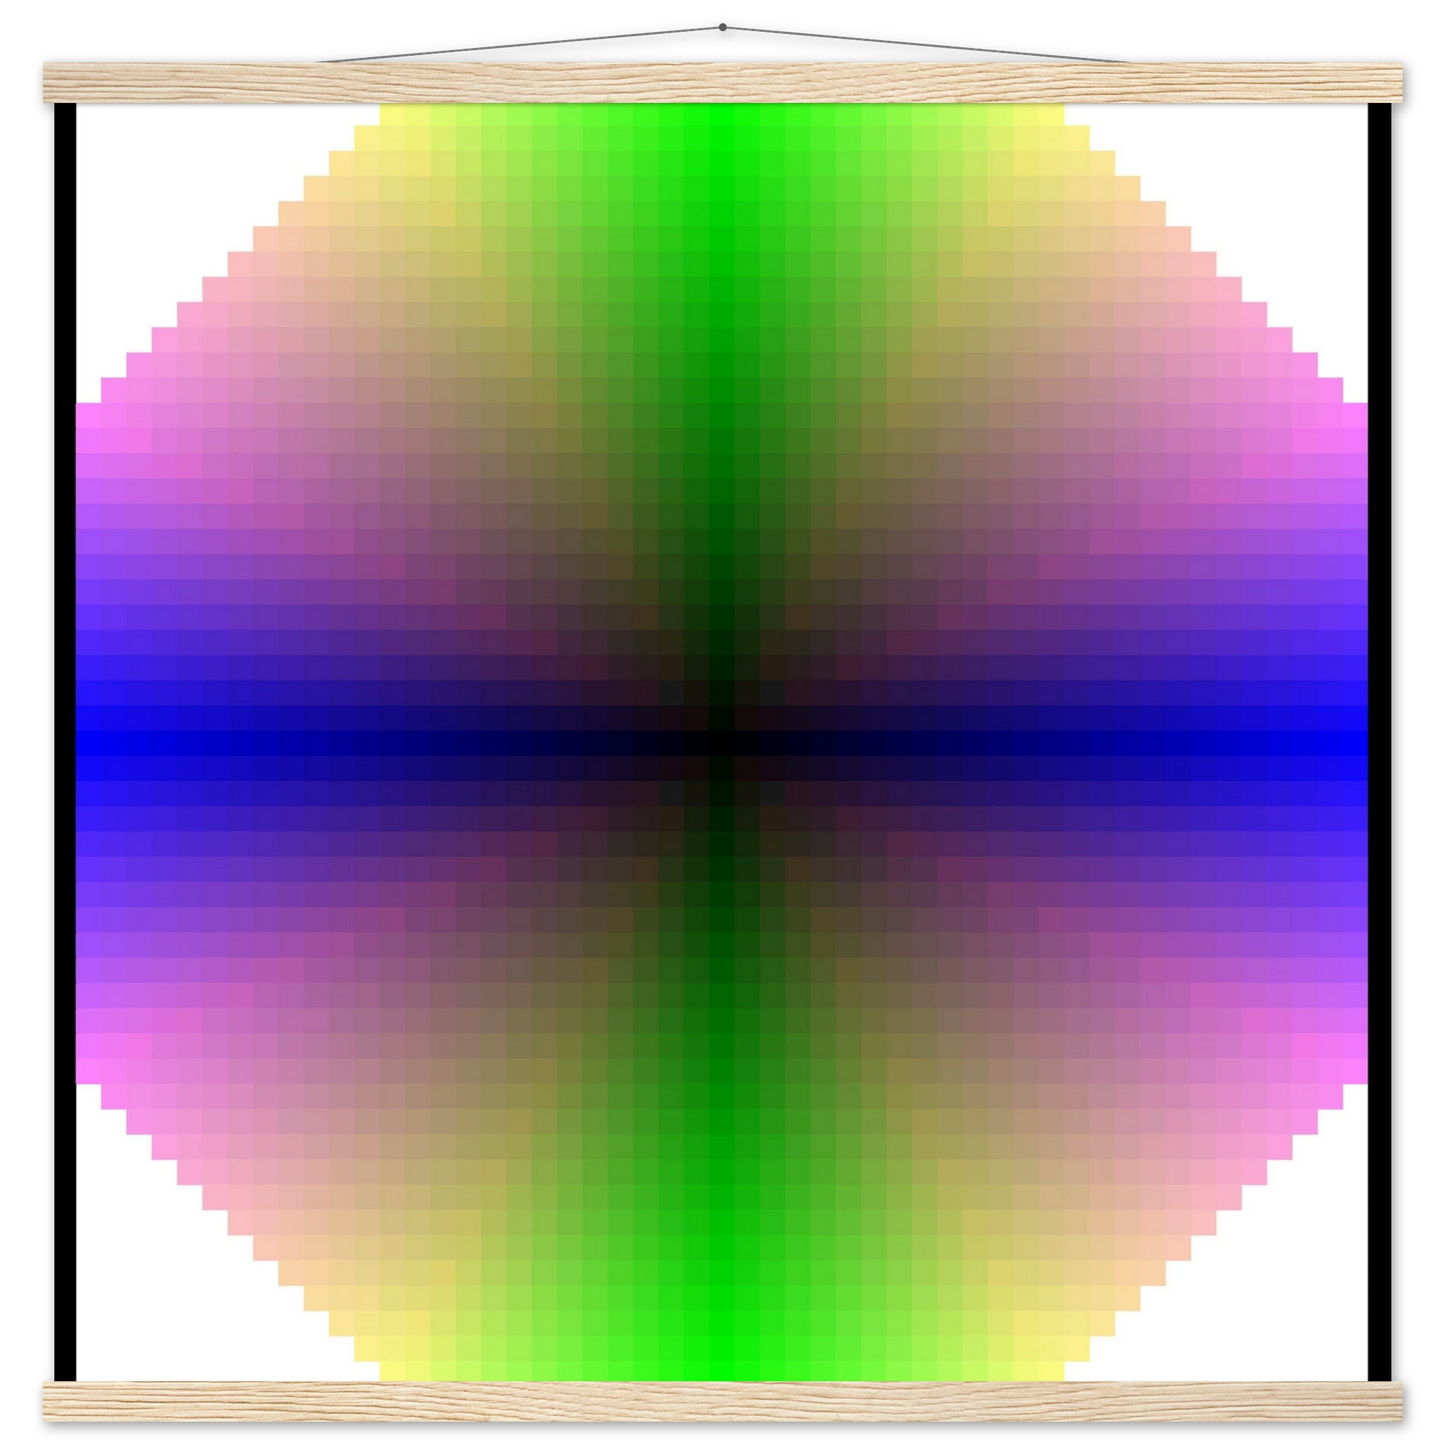Image resolution: width=1445 pixels, height=1445 pixels.
Task: Click the top wooden hanger bar
Action: tap(722, 82)
